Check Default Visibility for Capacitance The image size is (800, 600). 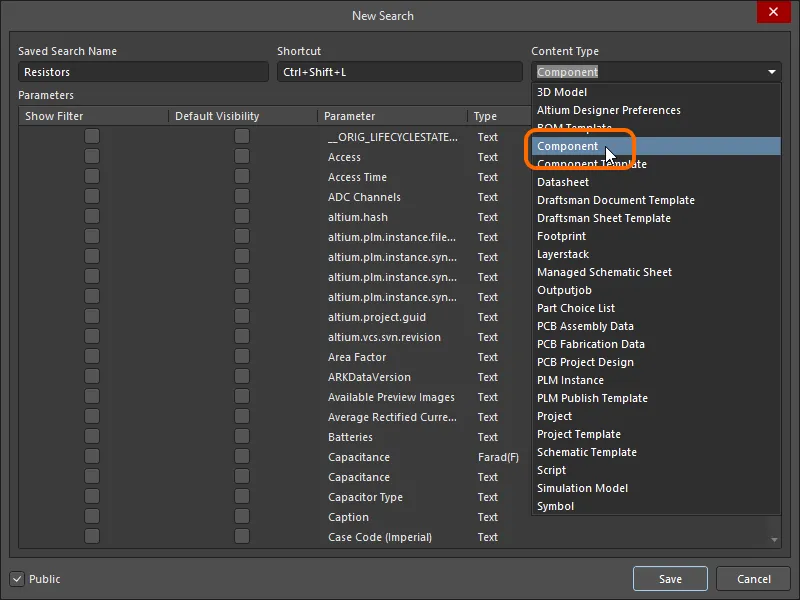pyautogui.click(x=240, y=457)
